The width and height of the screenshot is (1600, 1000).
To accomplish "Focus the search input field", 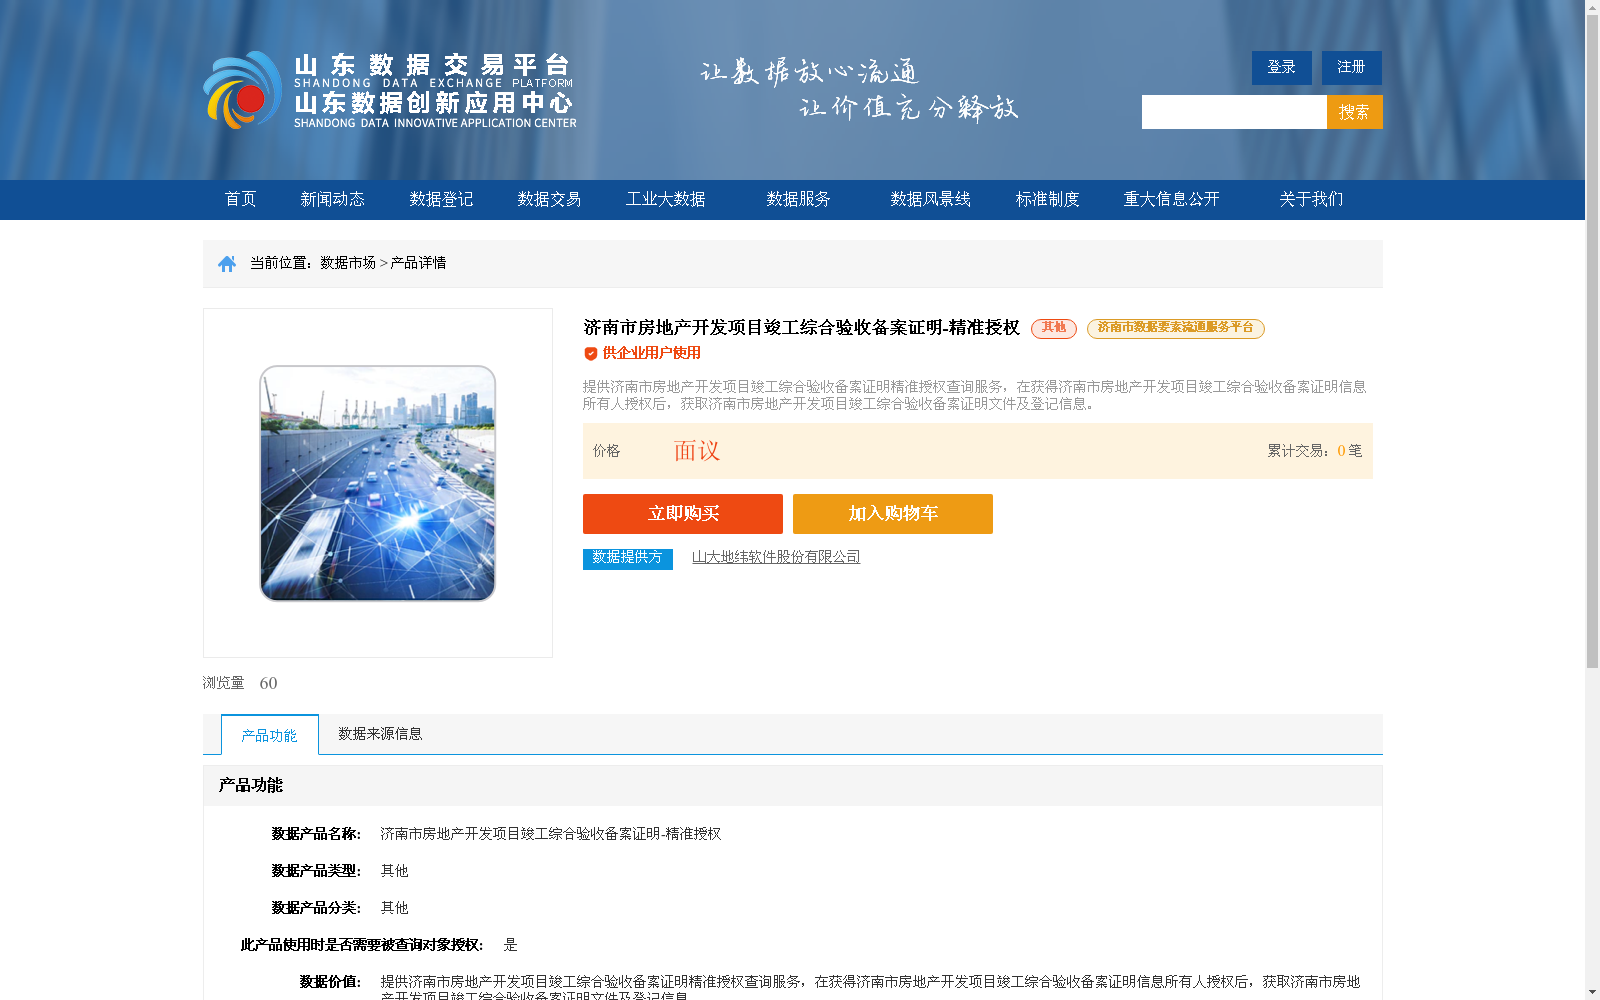I will click(1234, 112).
